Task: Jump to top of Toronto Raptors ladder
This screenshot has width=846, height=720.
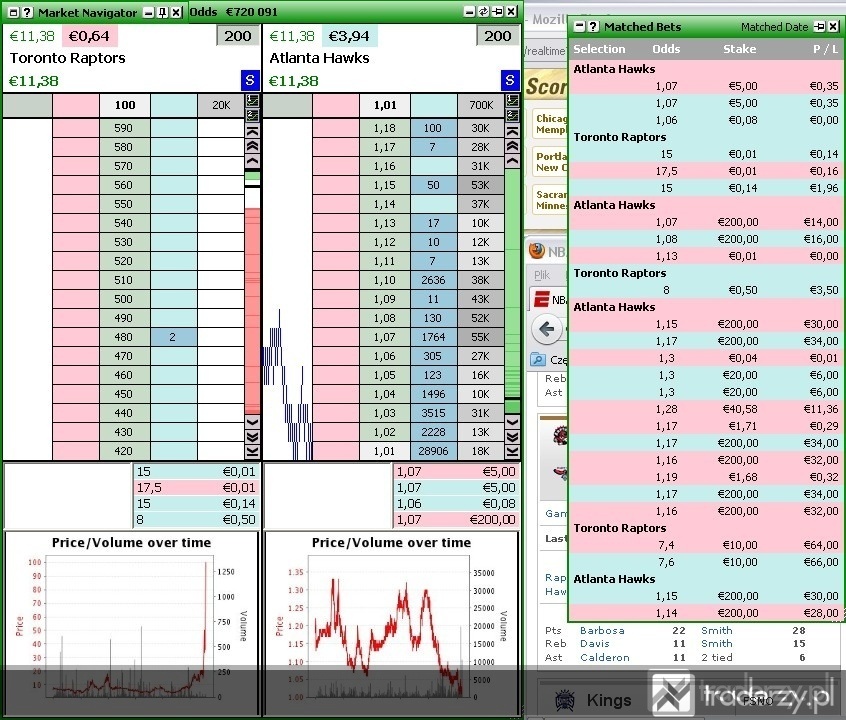Action: pos(253,131)
